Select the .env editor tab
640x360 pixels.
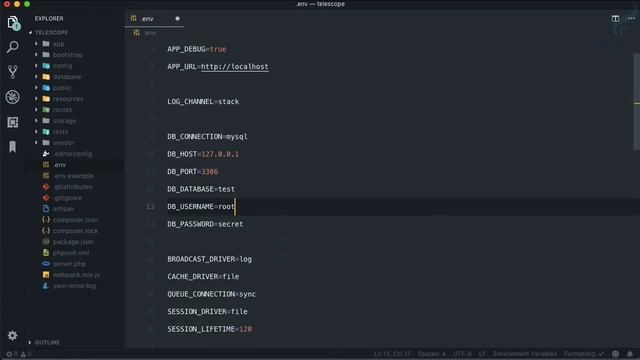[x=154, y=19]
